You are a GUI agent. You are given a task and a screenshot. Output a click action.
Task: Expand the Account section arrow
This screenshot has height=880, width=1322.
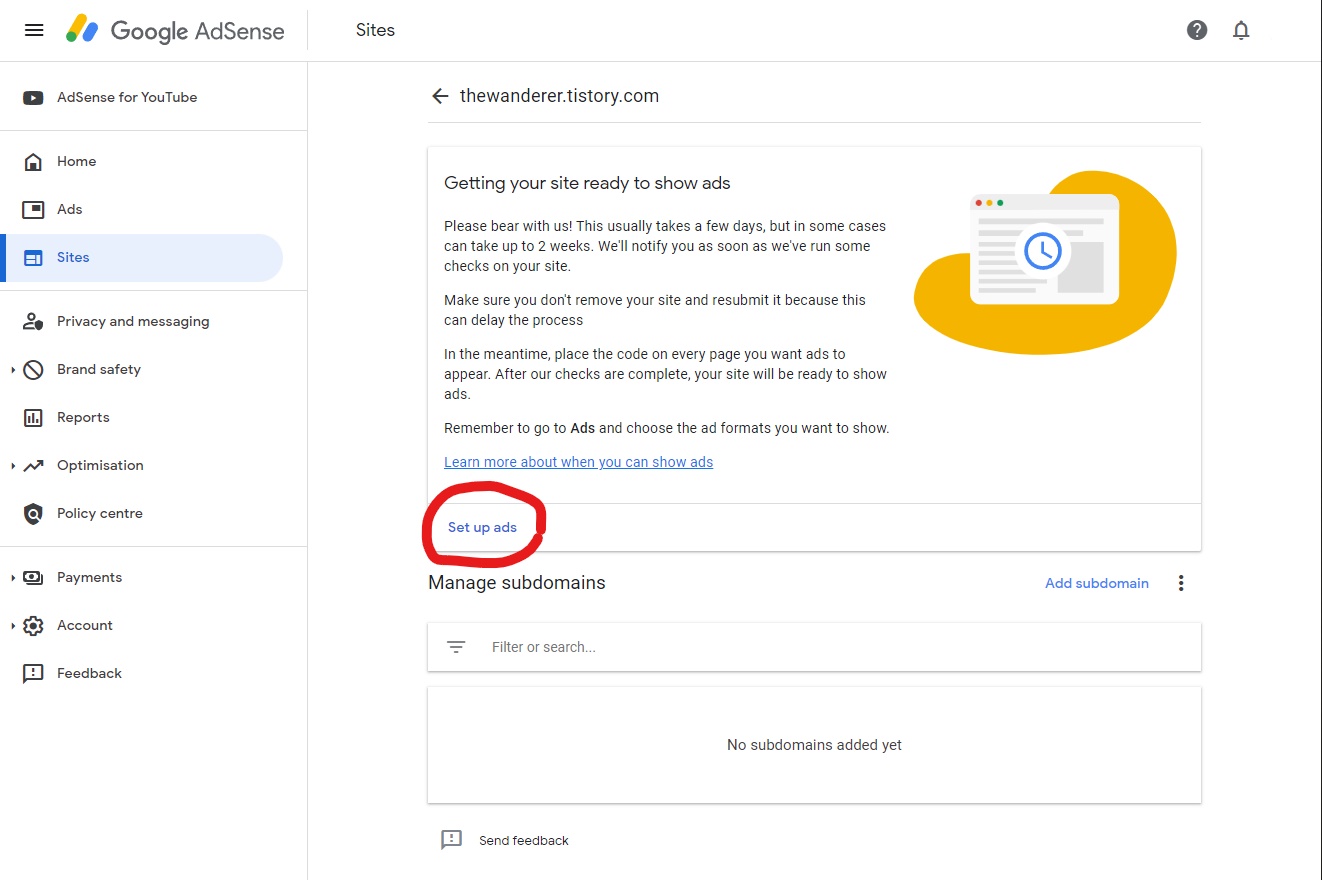coord(13,625)
